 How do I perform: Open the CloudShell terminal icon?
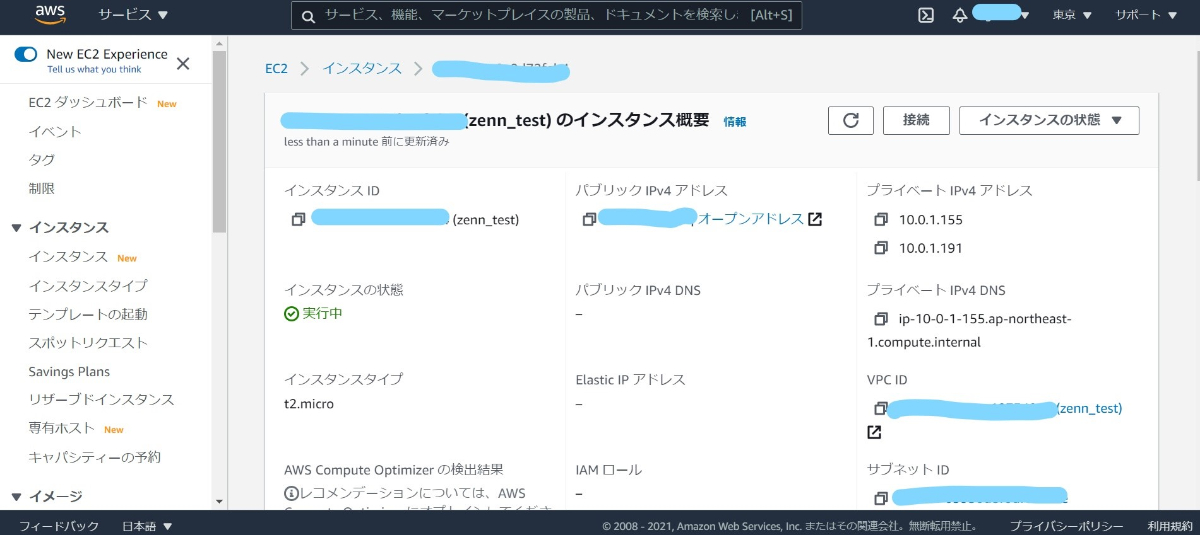coord(926,15)
